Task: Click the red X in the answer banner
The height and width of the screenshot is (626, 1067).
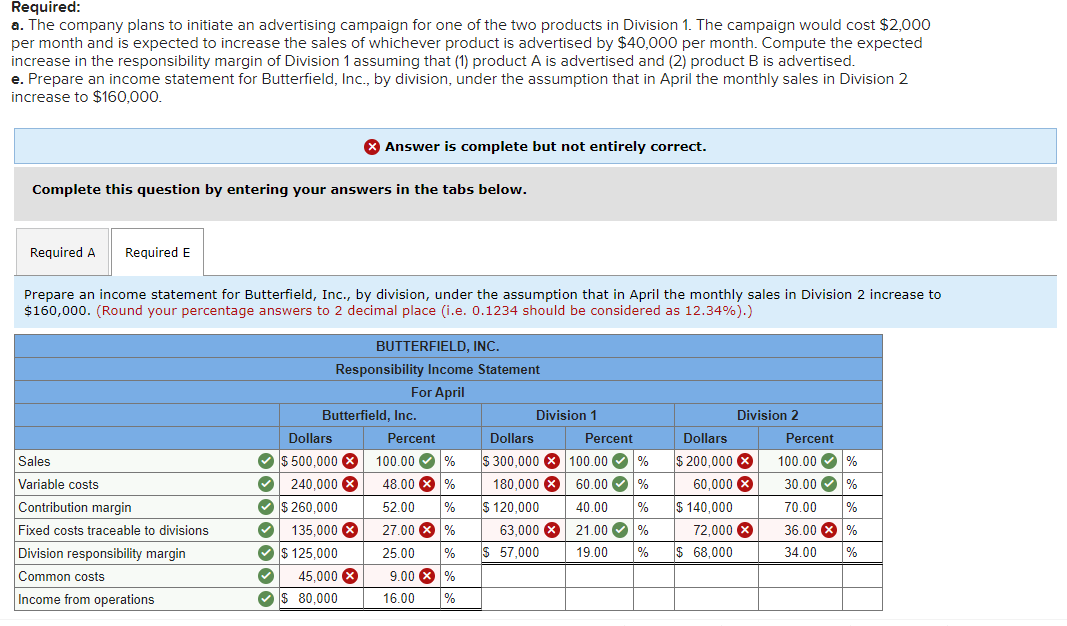Action: coord(372,146)
